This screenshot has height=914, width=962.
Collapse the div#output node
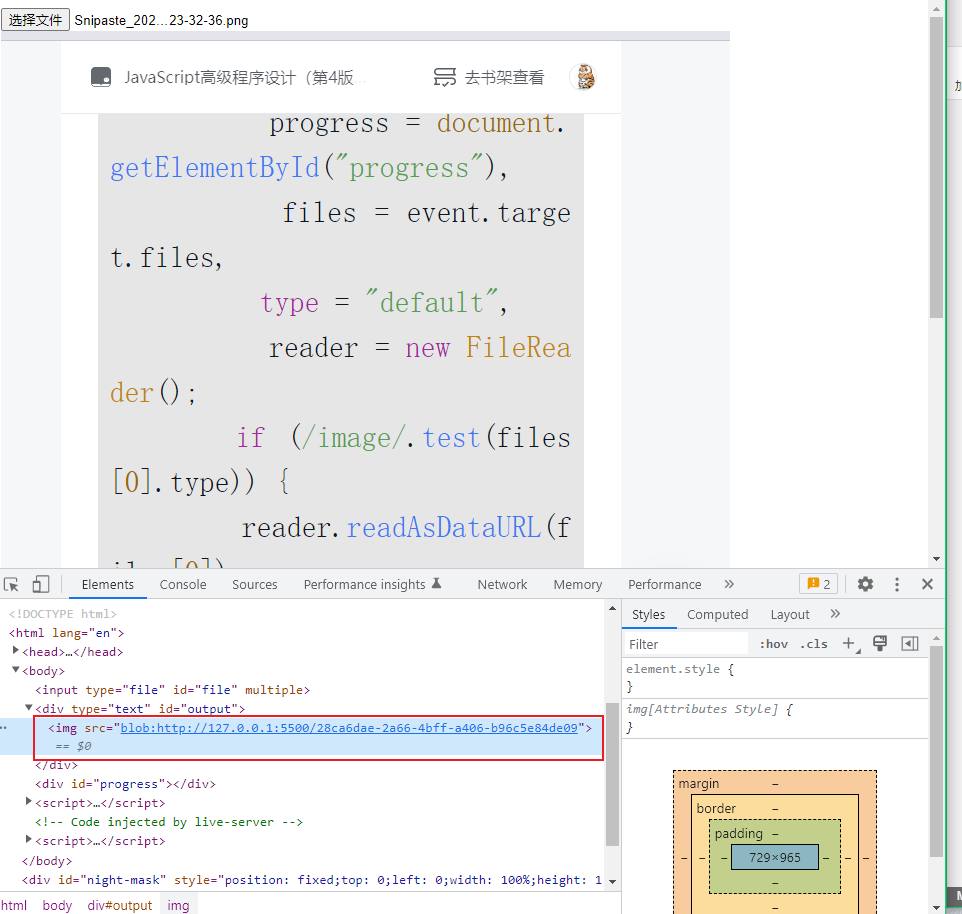click(28, 708)
